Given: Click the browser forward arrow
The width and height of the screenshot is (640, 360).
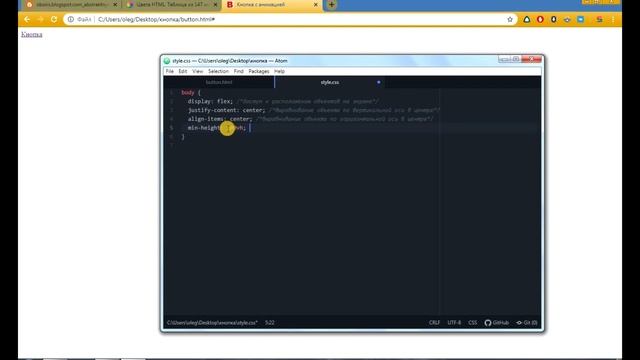Looking at the screenshot, I should click(x=40, y=19).
